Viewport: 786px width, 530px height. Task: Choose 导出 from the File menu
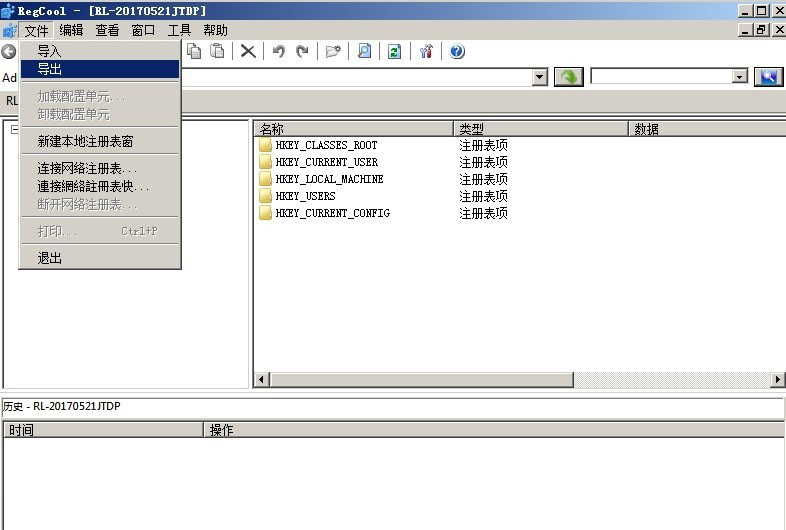click(x=50, y=69)
